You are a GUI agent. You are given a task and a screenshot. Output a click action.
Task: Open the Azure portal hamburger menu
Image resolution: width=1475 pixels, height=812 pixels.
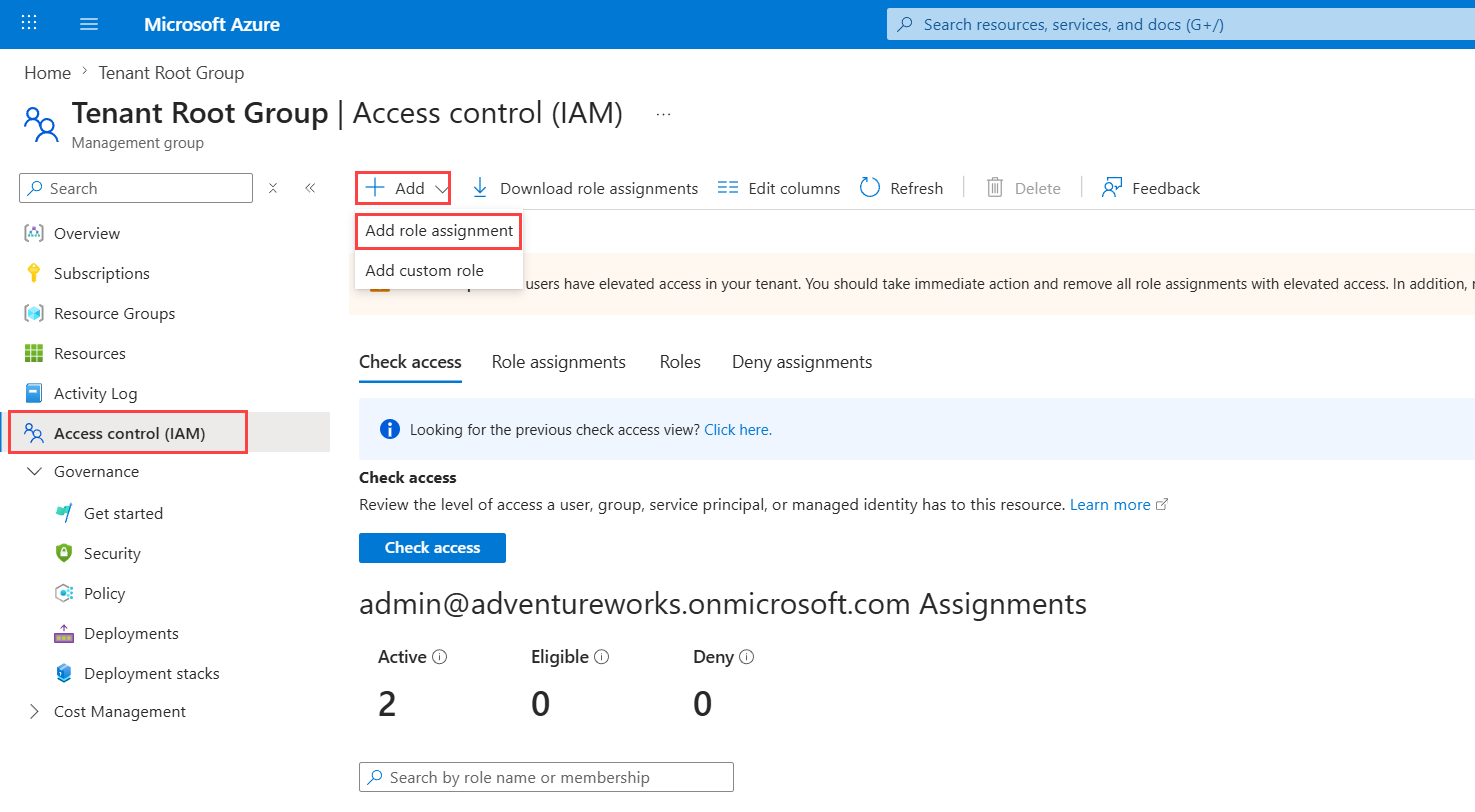pos(89,24)
